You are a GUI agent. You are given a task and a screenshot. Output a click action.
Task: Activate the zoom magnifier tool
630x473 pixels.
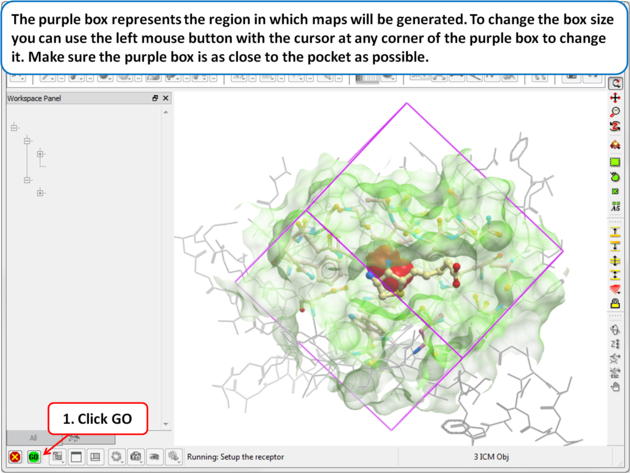pyautogui.click(x=616, y=113)
